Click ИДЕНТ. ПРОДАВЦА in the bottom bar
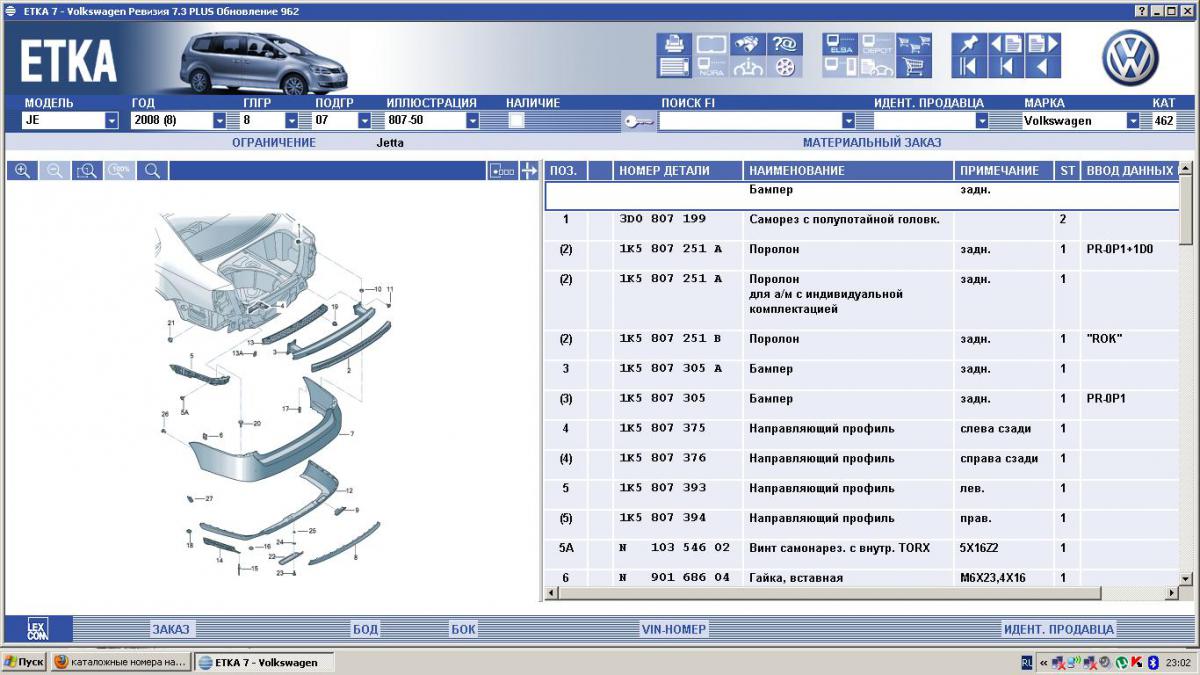Screen dimensions: 1200x675 tap(1058, 629)
